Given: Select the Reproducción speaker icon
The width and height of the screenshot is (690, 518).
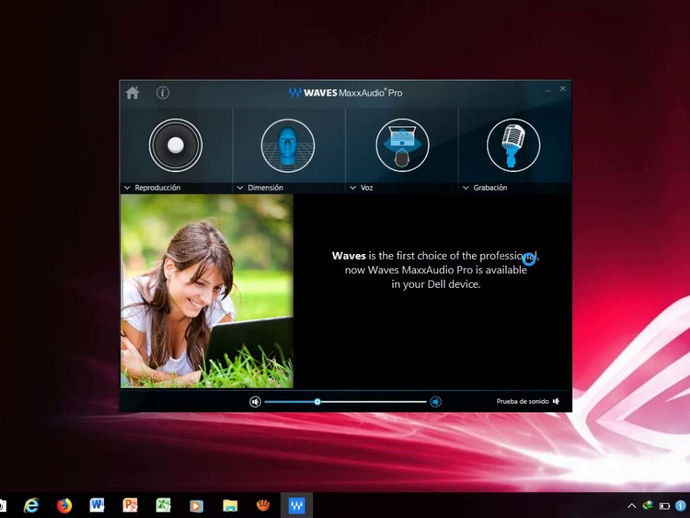Looking at the screenshot, I should click(176, 145).
